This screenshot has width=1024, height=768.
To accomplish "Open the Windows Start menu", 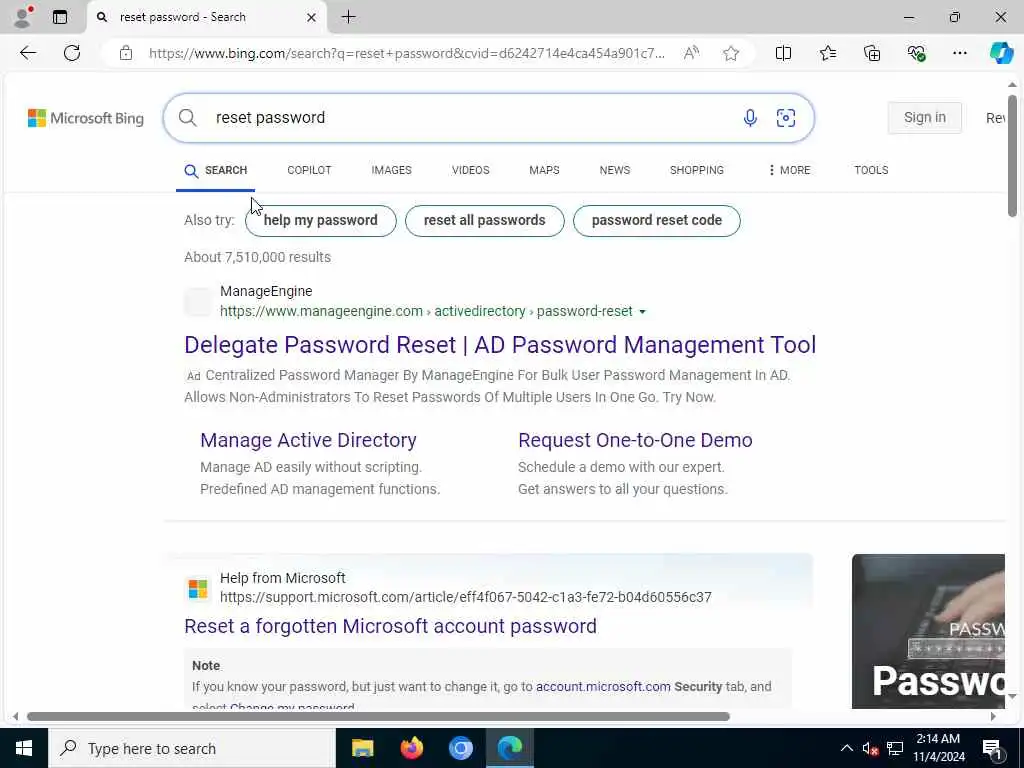I will coord(24,748).
